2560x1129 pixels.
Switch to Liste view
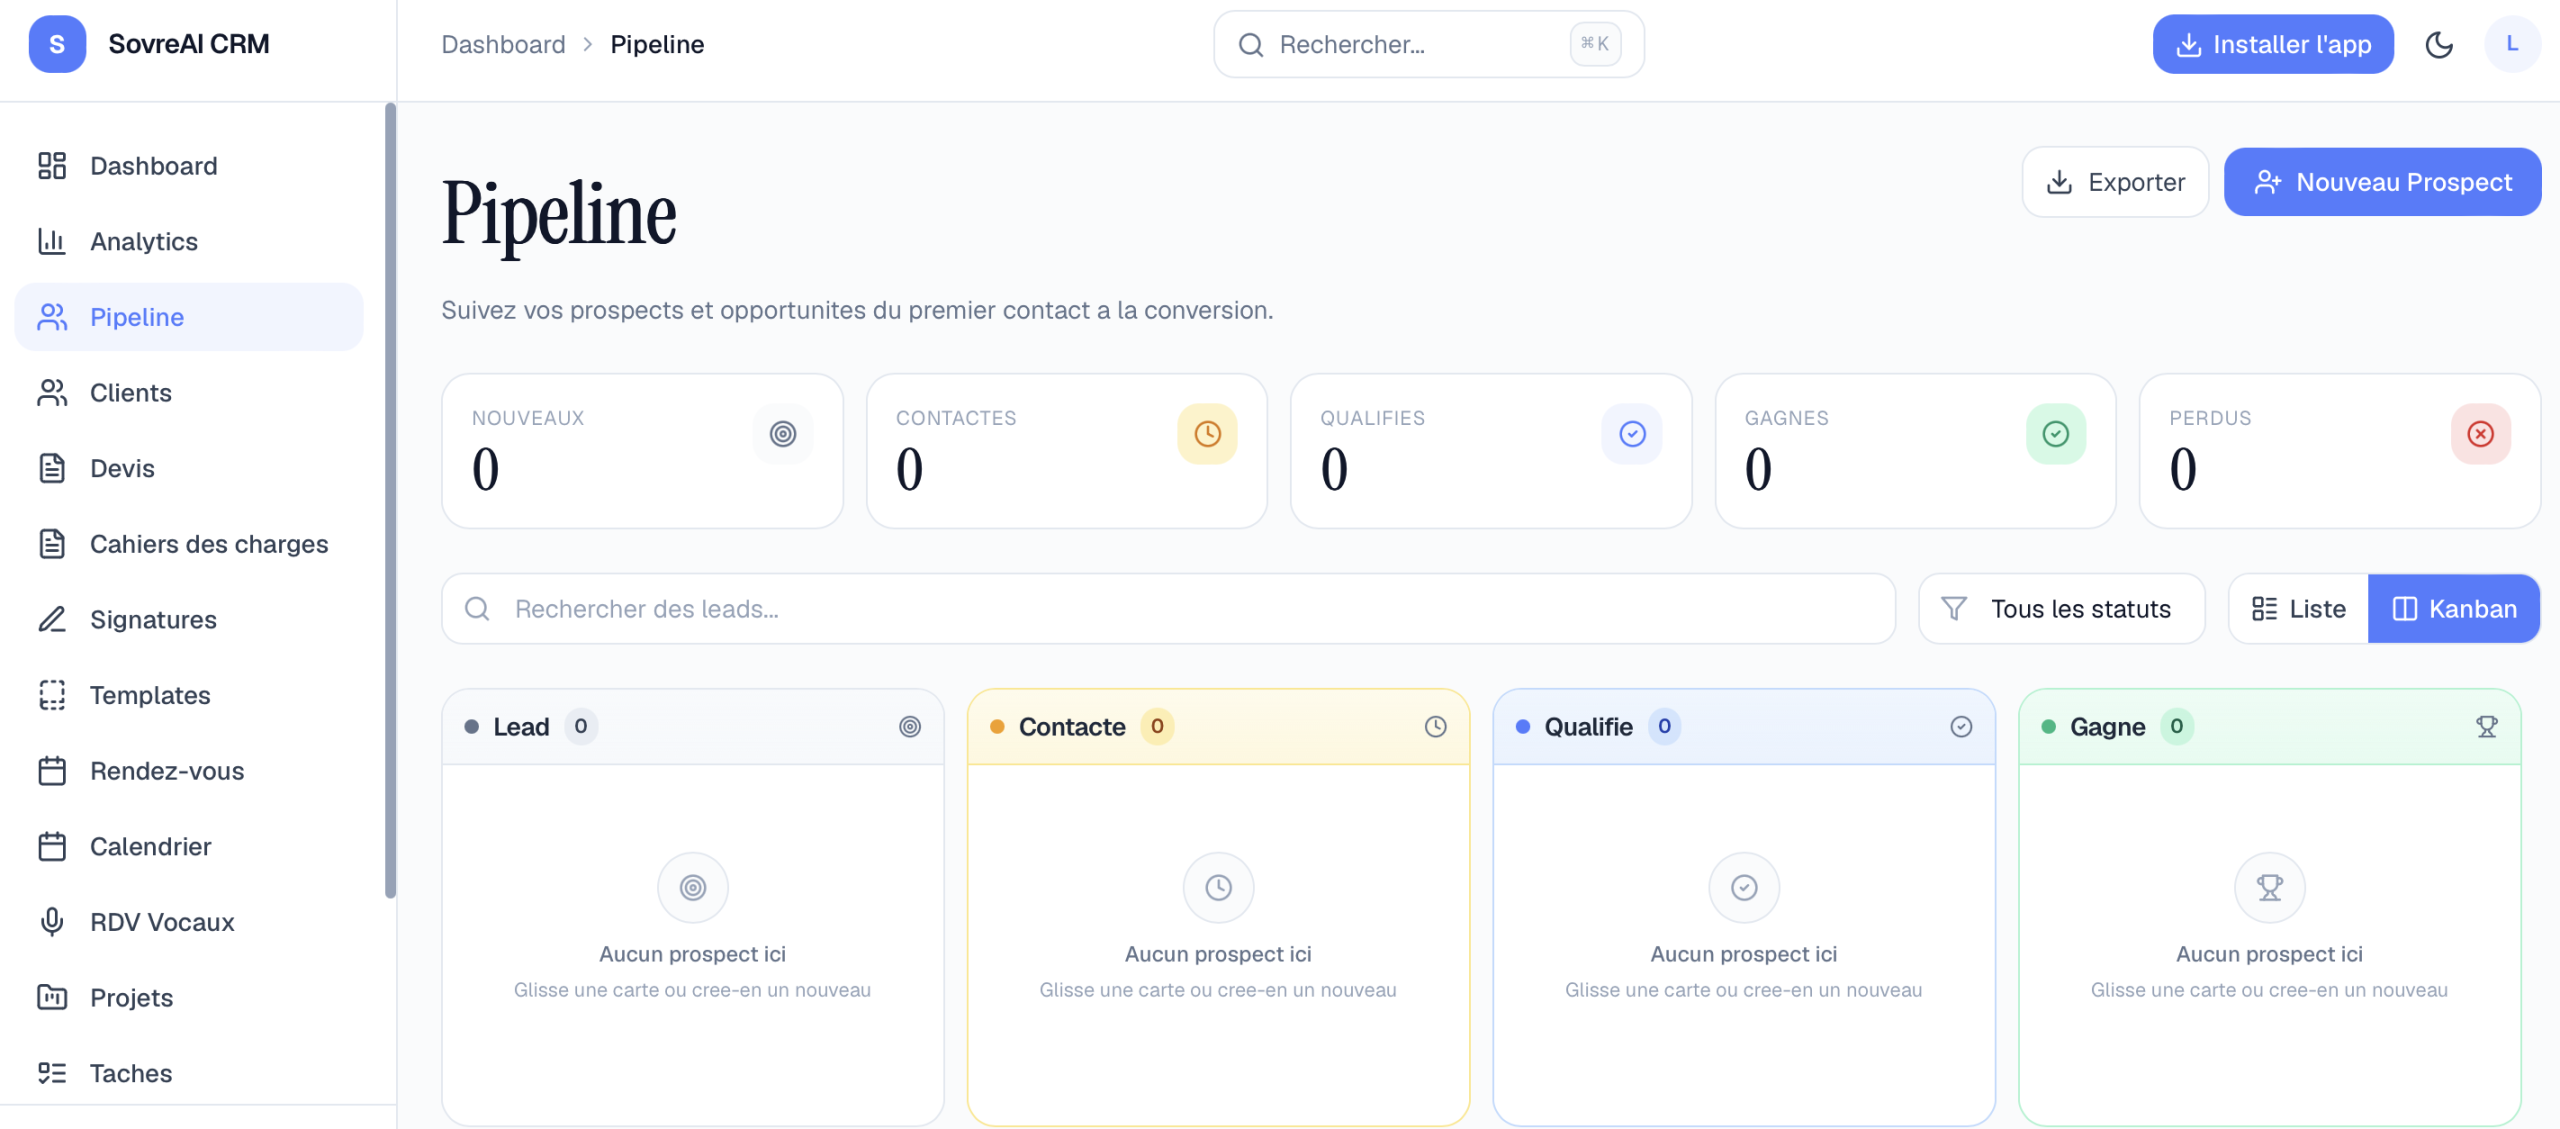click(2298, 609)
